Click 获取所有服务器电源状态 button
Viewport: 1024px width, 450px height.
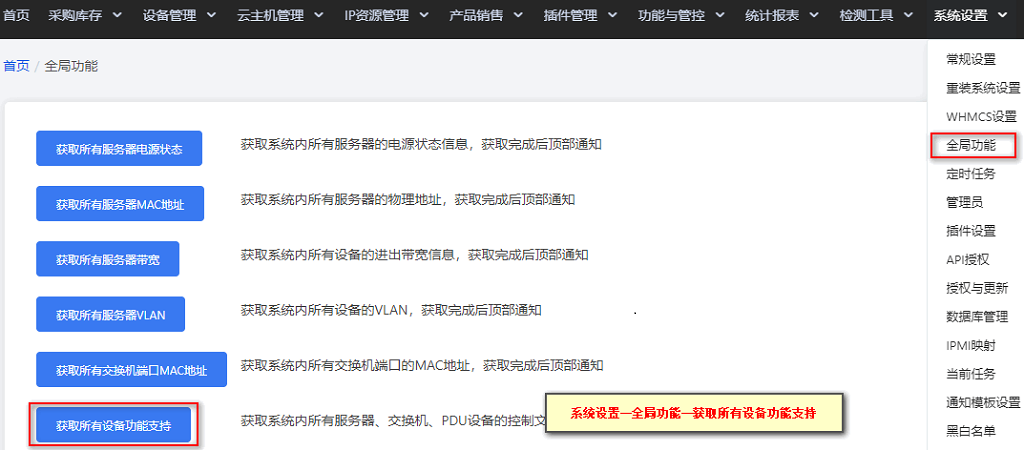click(x=119, y=149)
